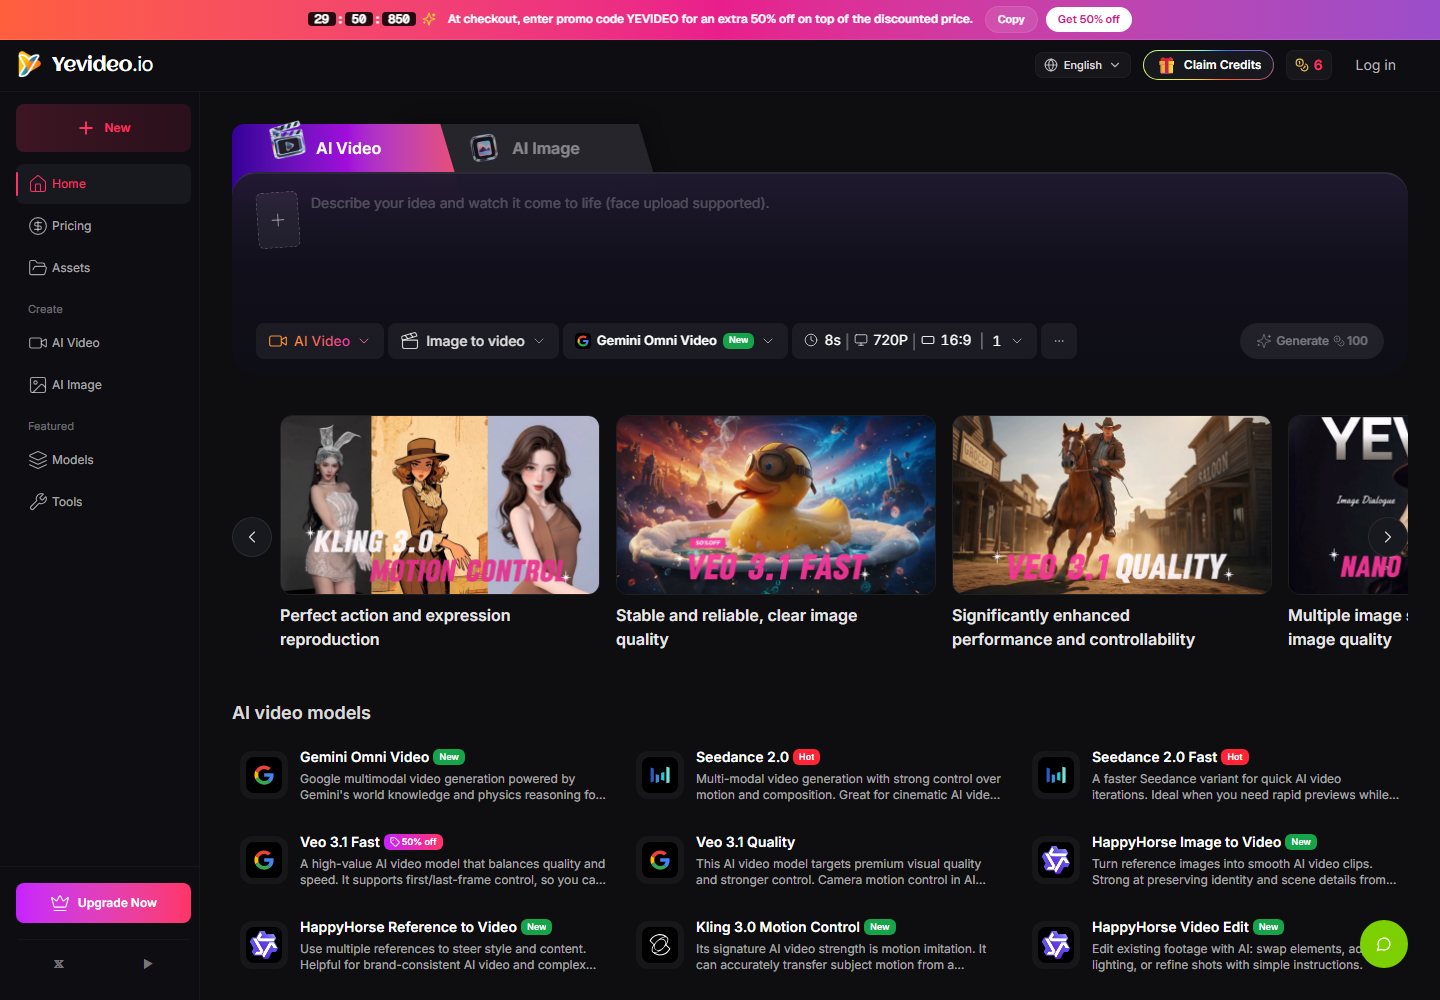This screenshot has width=1440, height=1000.
Task: Click the three-dots more options button
Action: click(1059, 341)
